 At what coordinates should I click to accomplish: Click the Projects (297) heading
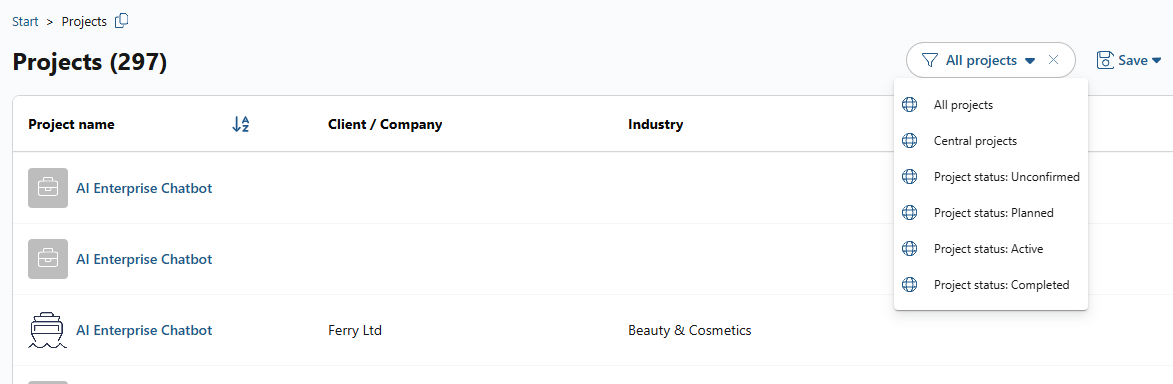(90, 61)
